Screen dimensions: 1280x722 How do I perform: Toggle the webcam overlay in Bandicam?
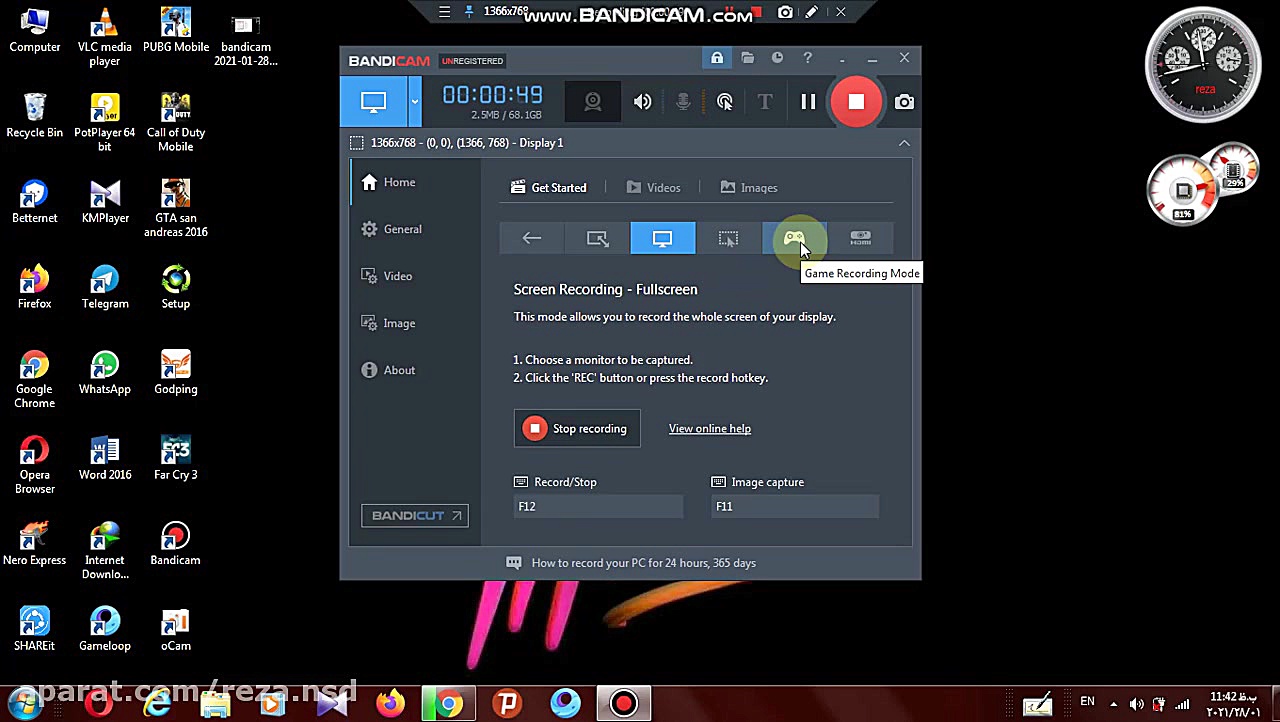click(593, 102)
